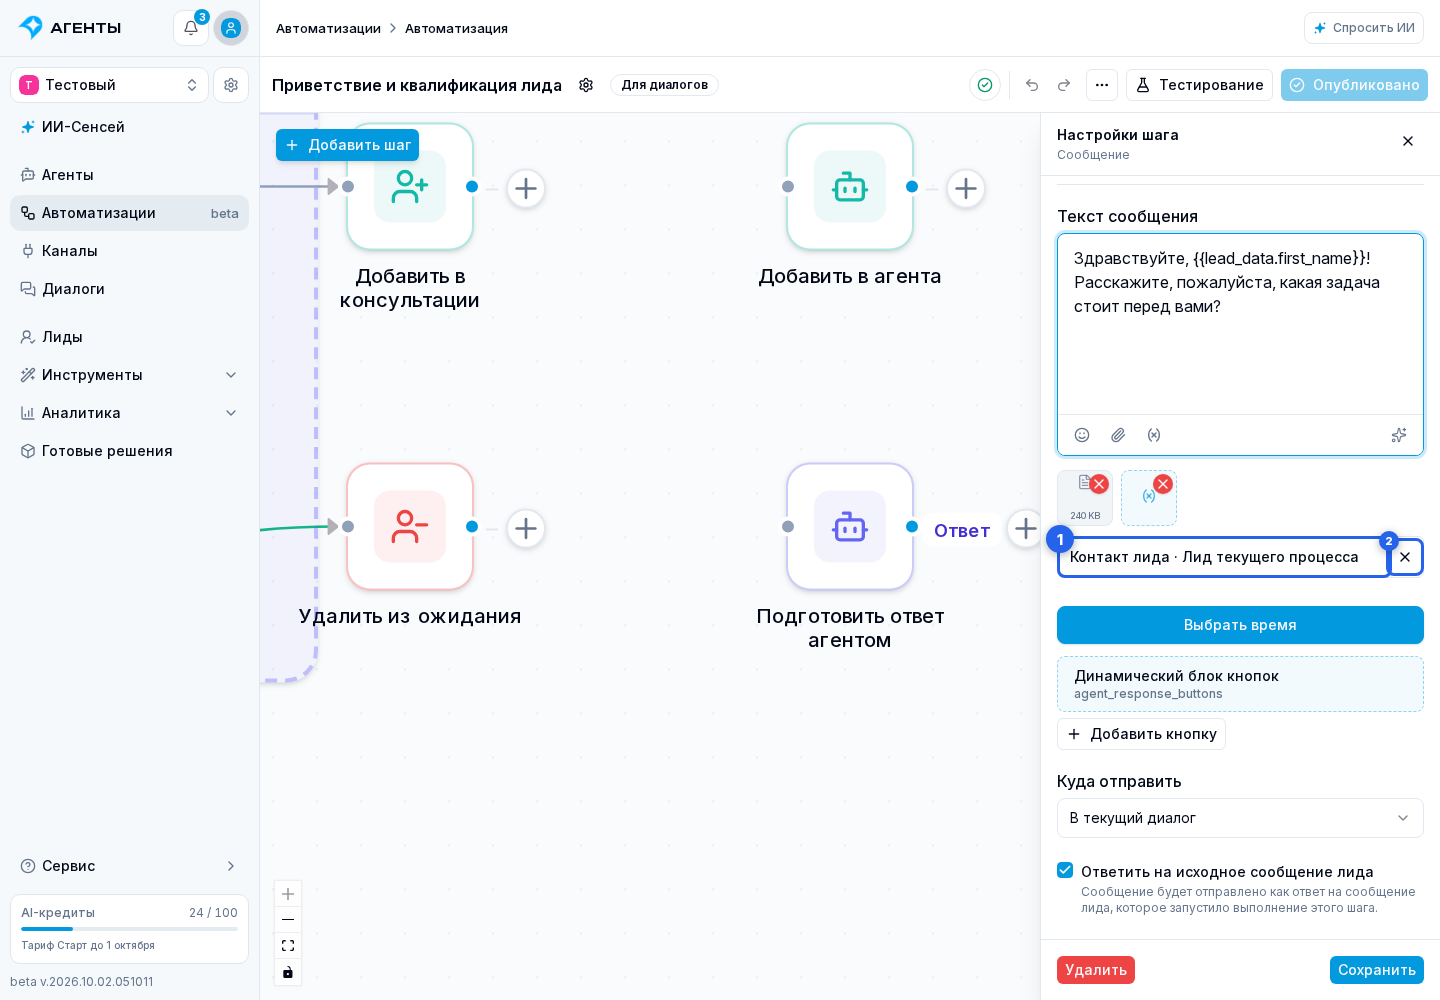Open Готовые решения
The image size is (1440, 1000).
point(129,451)
